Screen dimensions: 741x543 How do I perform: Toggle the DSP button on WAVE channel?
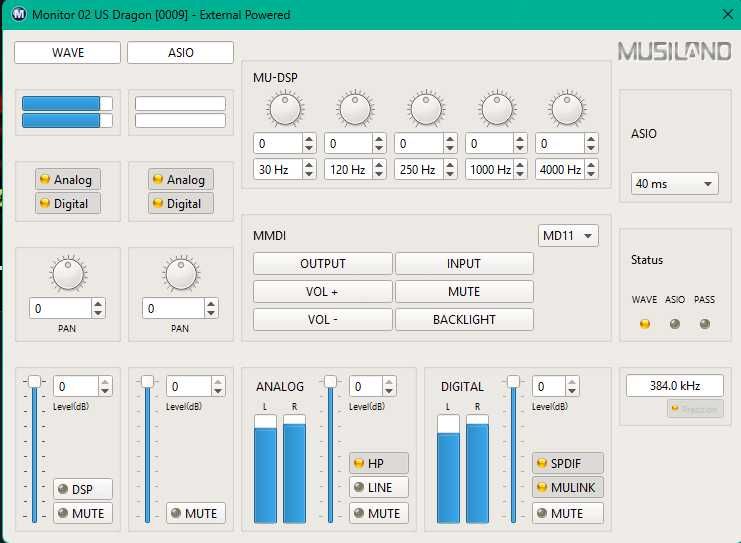(x=82, y=489)
